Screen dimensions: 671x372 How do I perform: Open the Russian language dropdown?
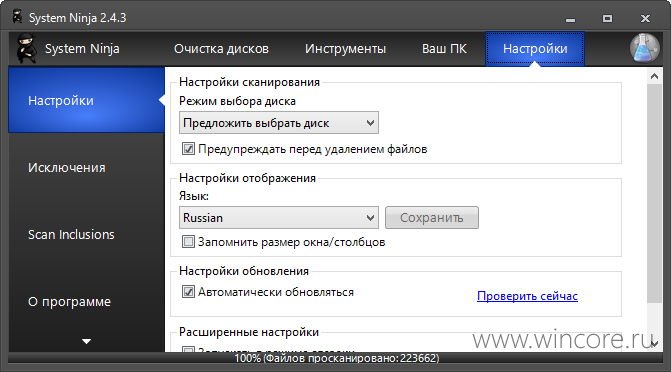[279, 217]
